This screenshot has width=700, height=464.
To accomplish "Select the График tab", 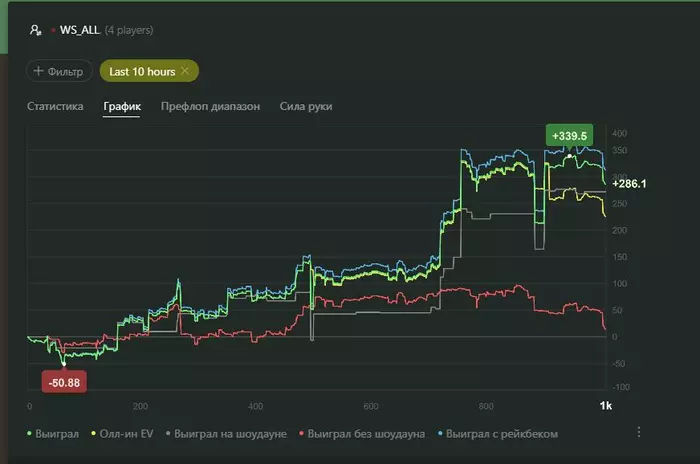I will pyautogui.click(x=122, y=106).
